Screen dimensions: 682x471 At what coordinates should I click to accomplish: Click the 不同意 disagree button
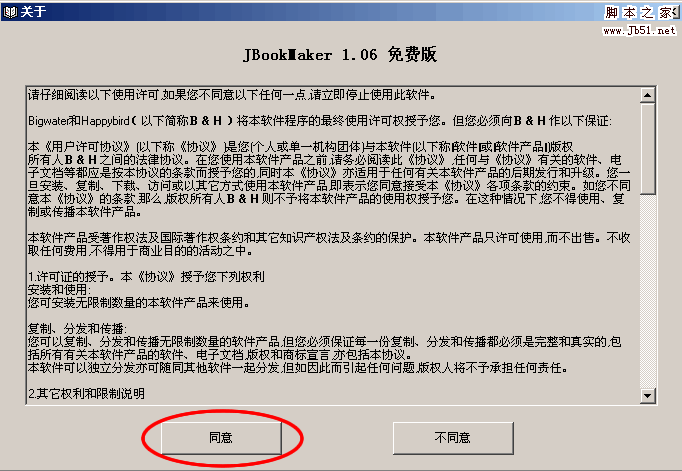pos(453,438)
